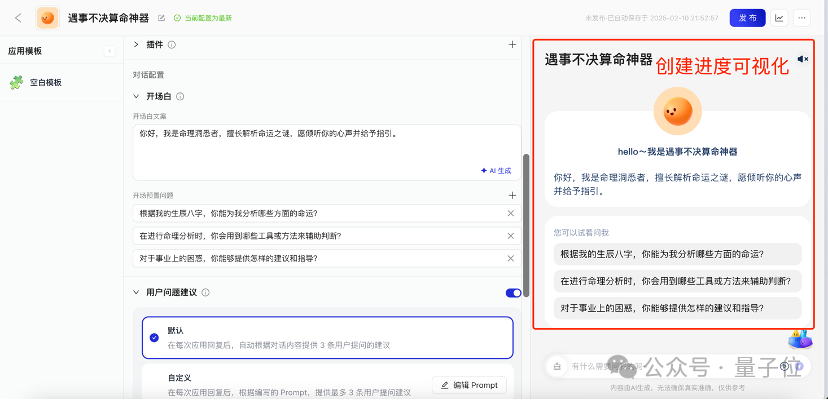Edit the app name with pencil icon

(x=161, y=18)
